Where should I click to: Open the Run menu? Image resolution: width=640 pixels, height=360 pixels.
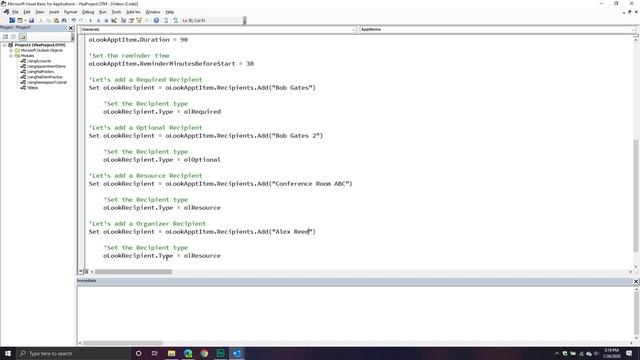click(103, 12)
